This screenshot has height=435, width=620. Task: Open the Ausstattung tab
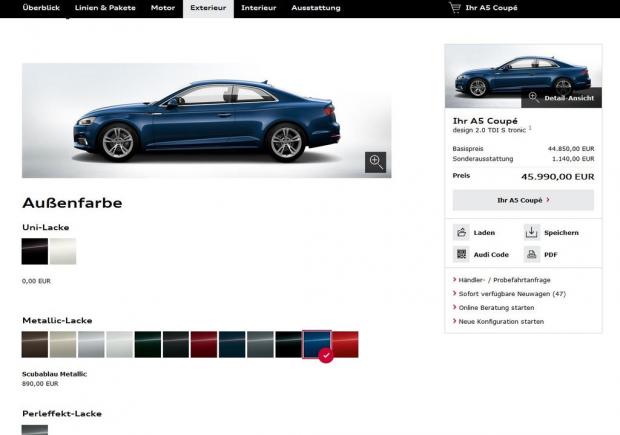click(315, 8)
